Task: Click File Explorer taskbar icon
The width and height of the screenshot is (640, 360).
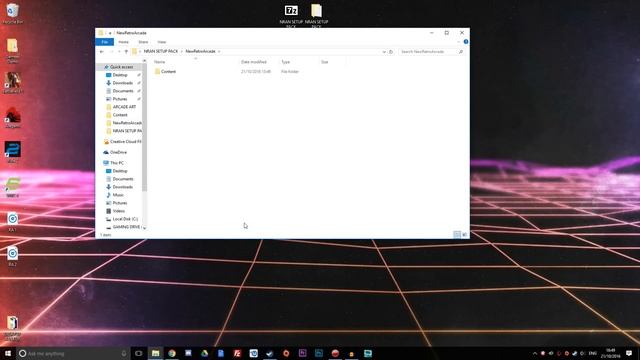Action: click(x=156, y=353)
